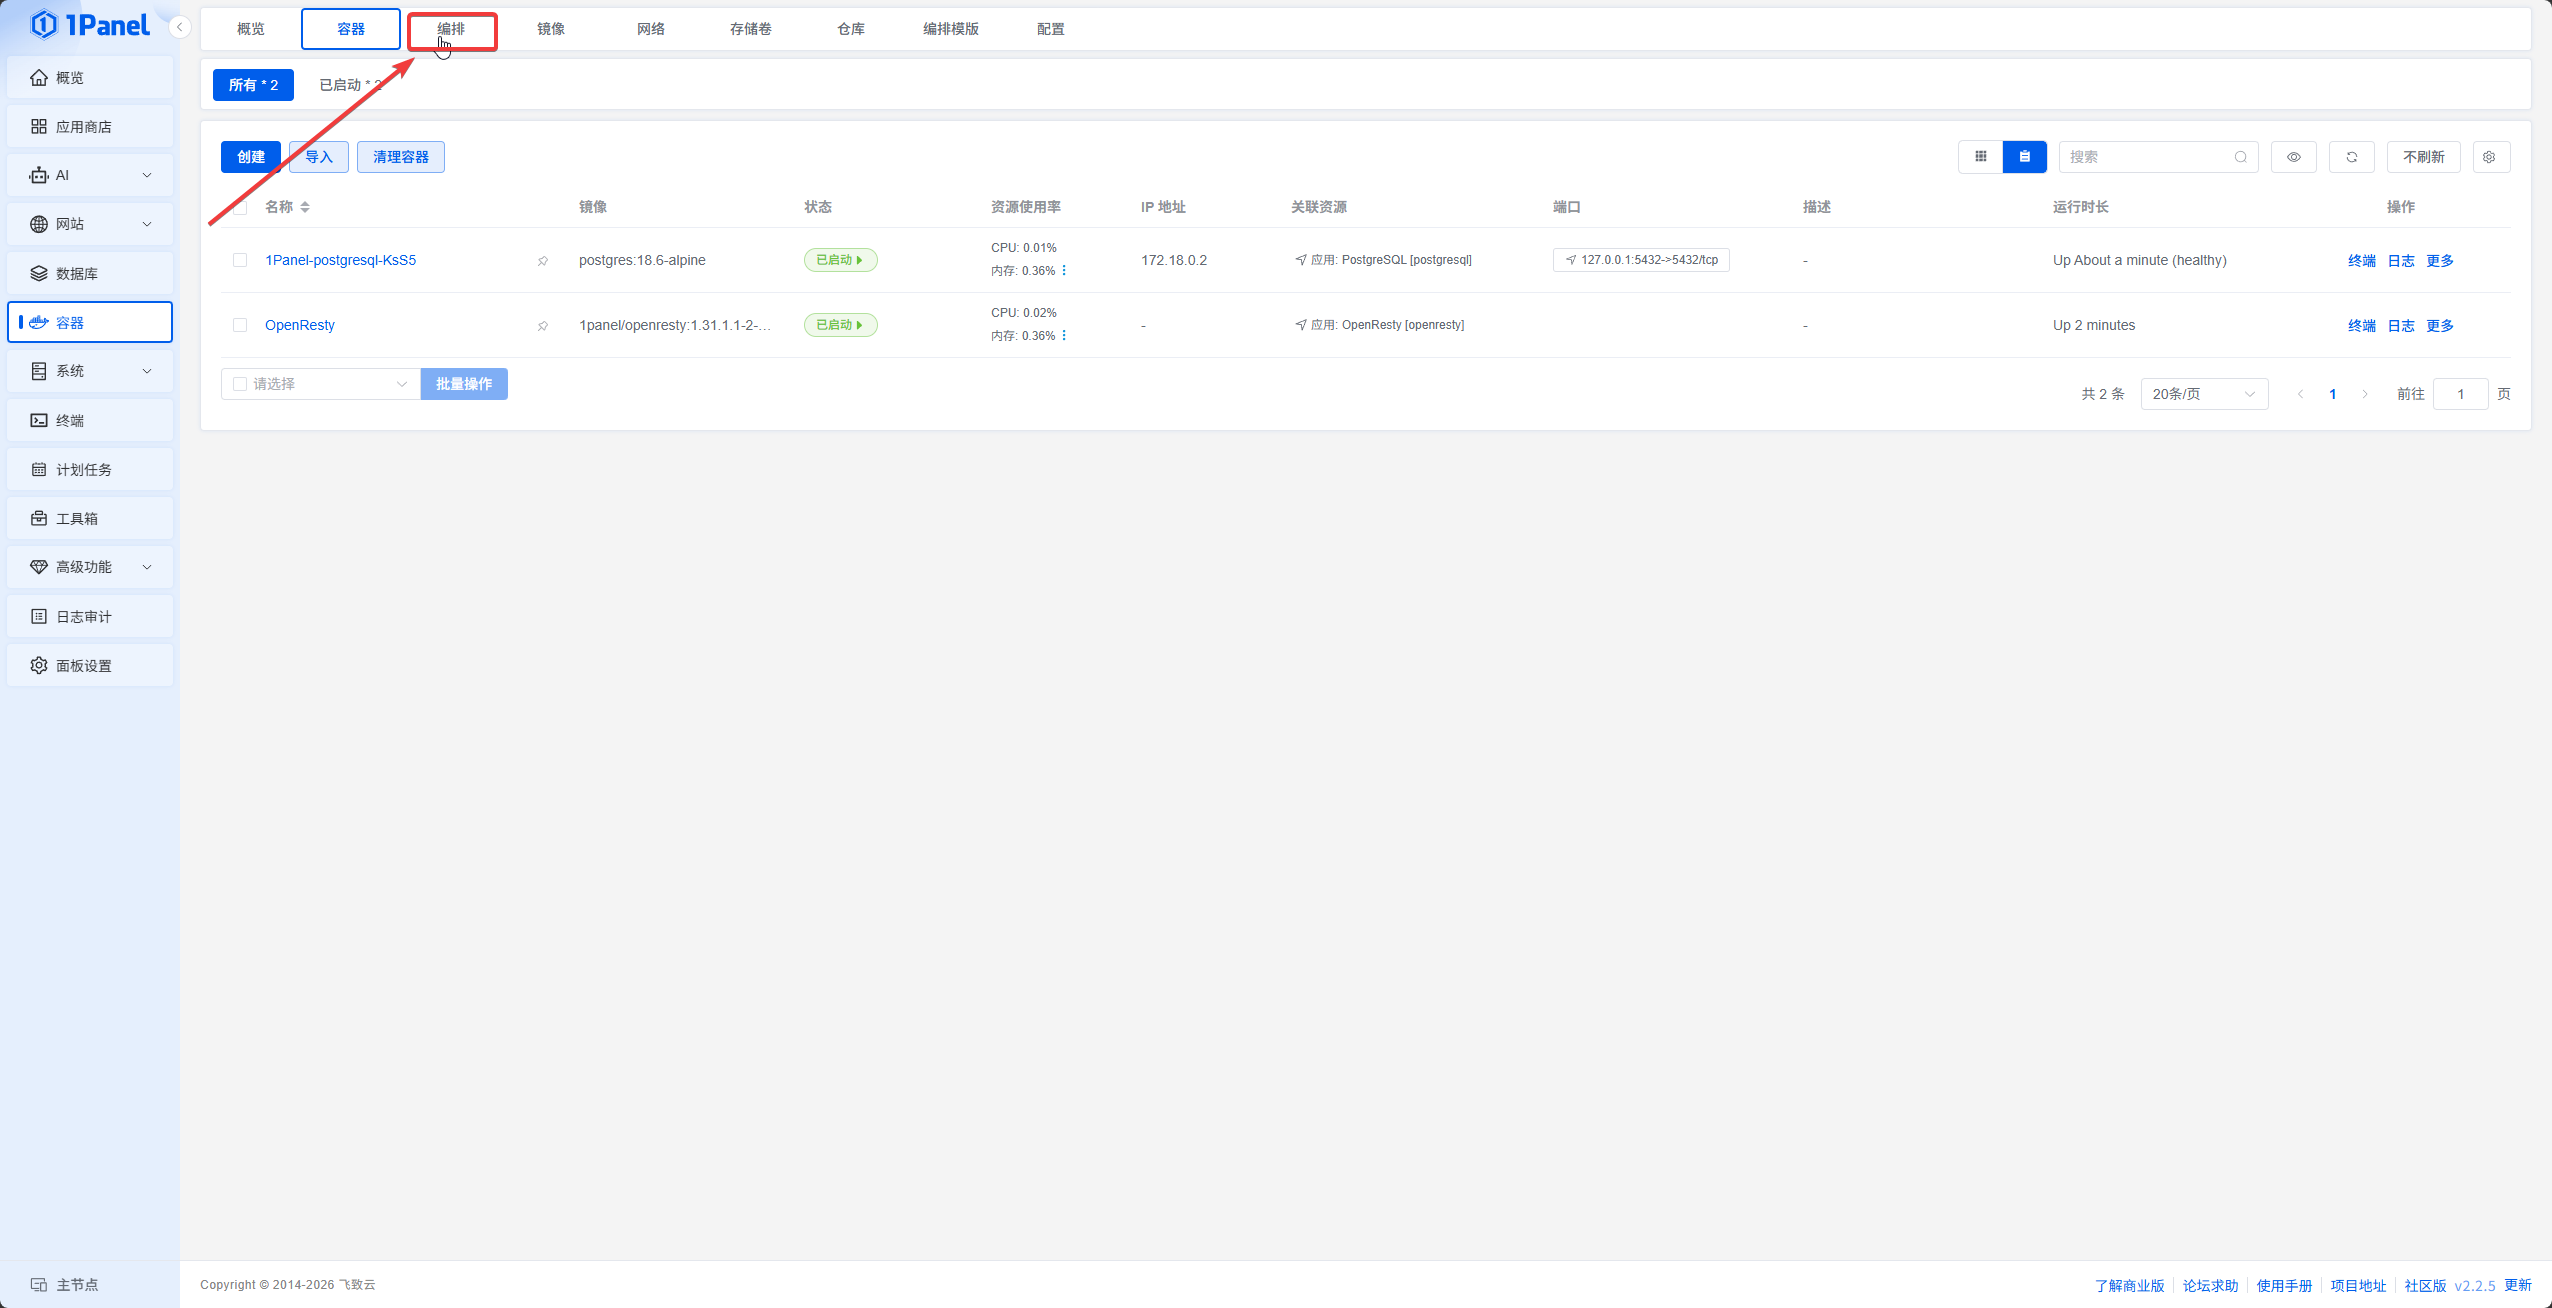Expand the 网站 sidebar menu
The width and height of the screenshot is (2552, 1308).
point(90,224)
